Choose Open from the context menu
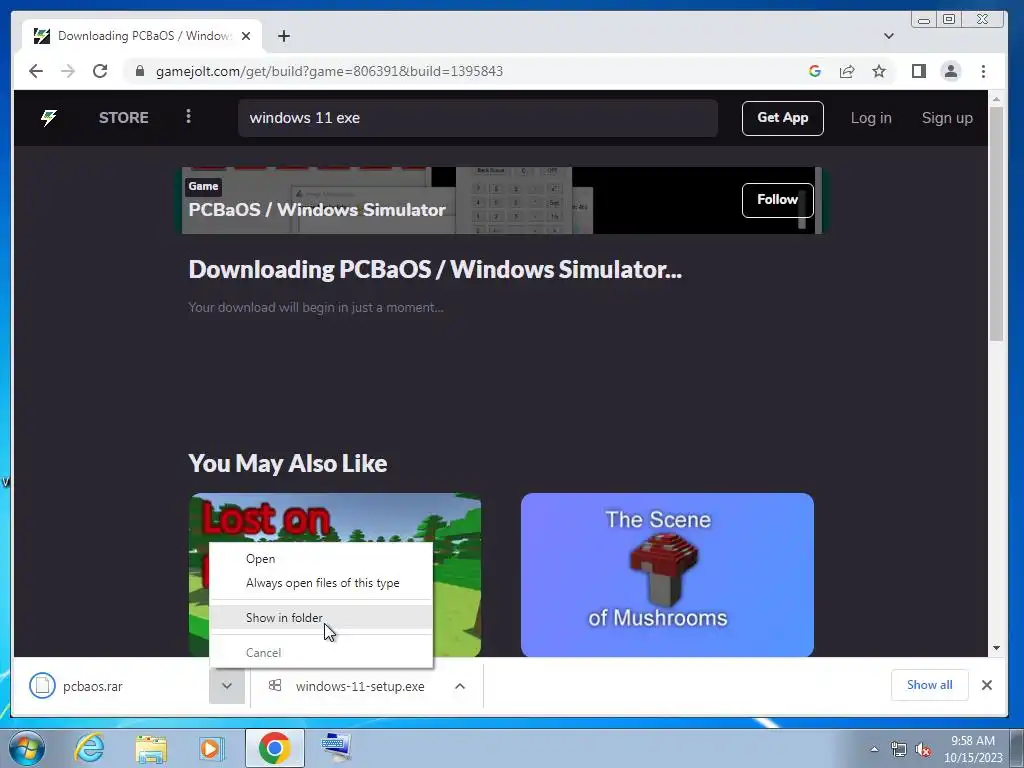Screen dimensions: 1024x768 (321, 559)
